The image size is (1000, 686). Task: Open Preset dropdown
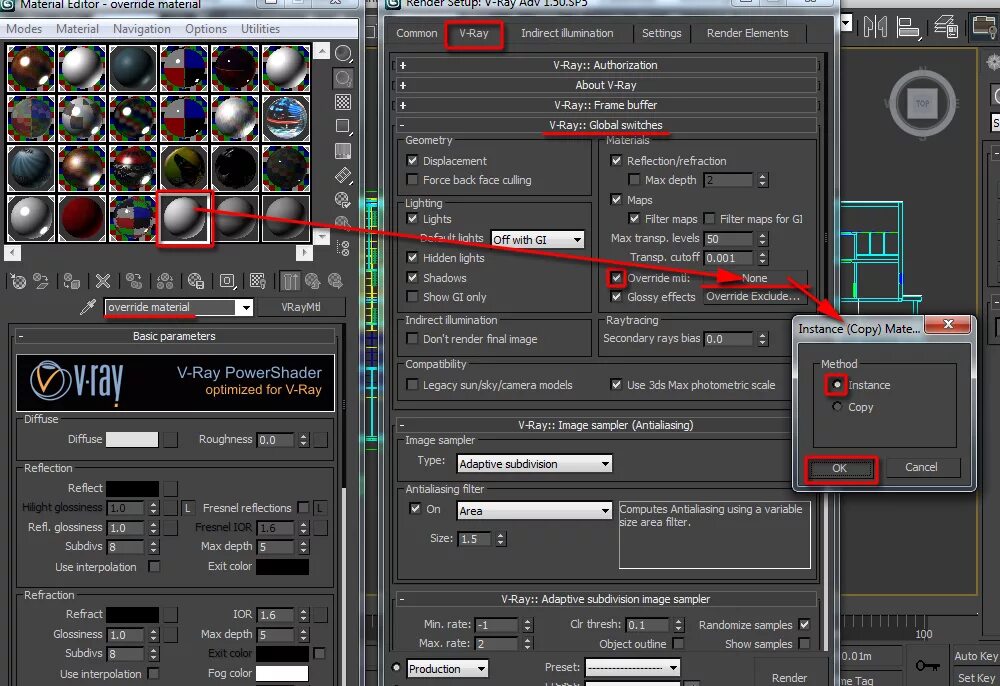[633, 668]
